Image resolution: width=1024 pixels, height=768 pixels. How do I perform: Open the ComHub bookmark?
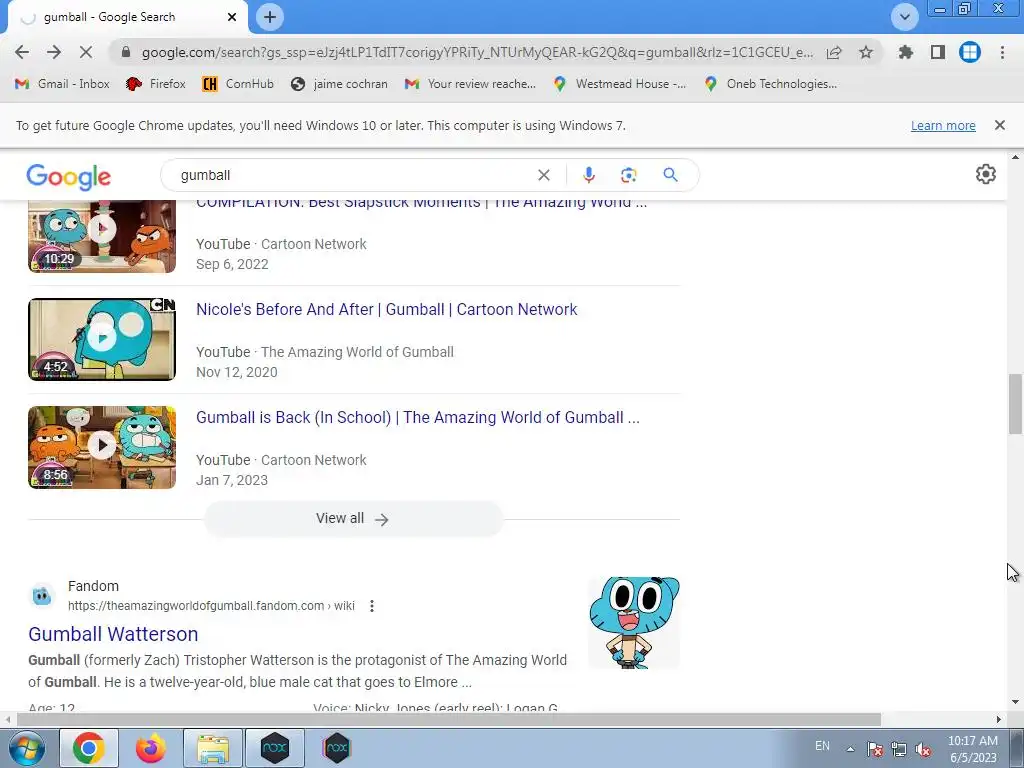pos(238,84)
